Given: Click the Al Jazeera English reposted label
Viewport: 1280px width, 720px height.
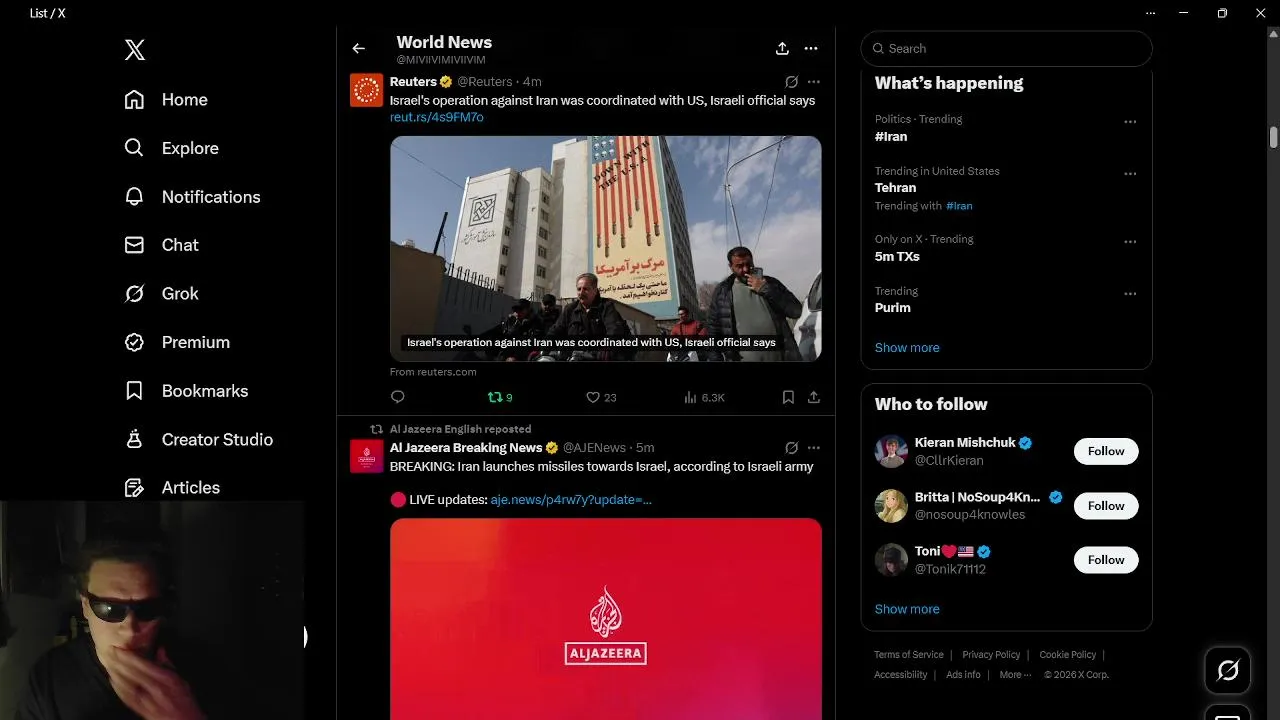Looking at the screenshot, I should (x=460, y=429).
